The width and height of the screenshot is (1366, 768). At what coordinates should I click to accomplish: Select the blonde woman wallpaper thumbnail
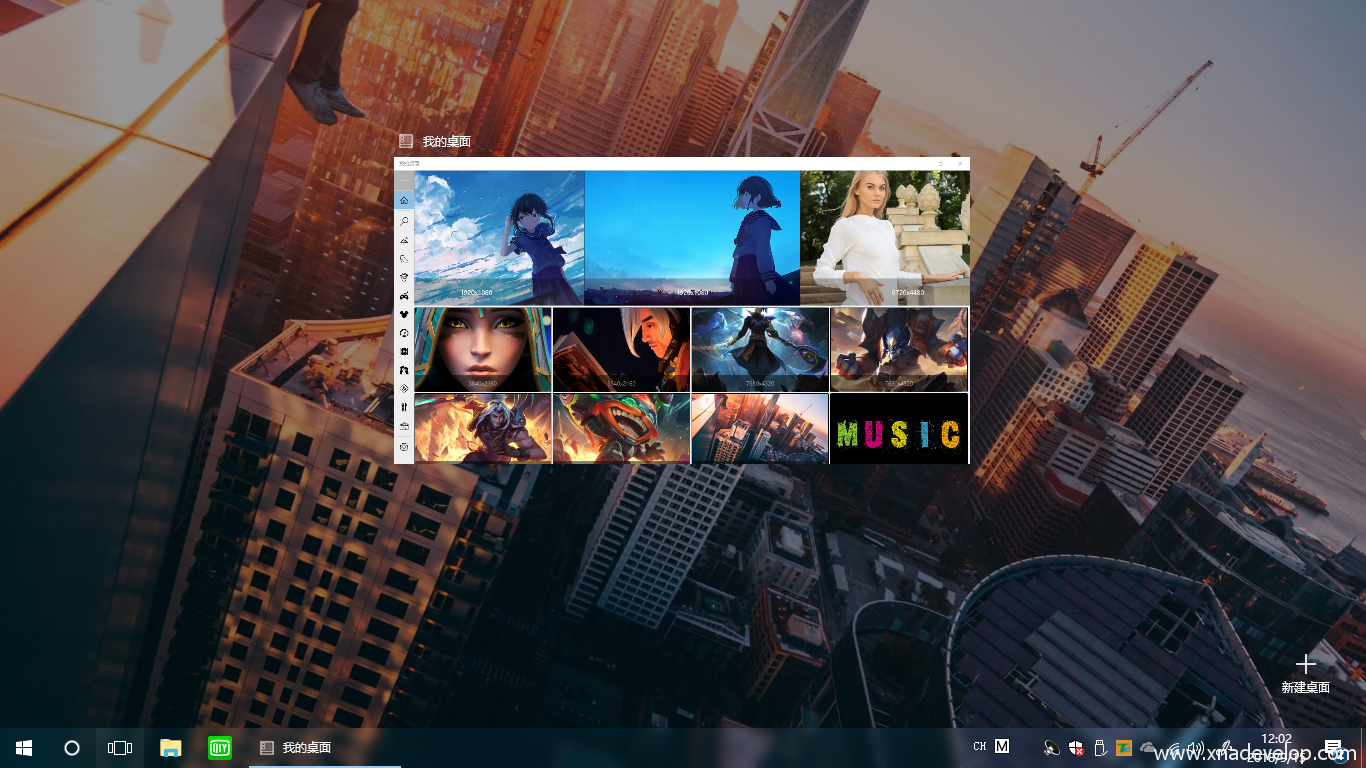(884, 237)
